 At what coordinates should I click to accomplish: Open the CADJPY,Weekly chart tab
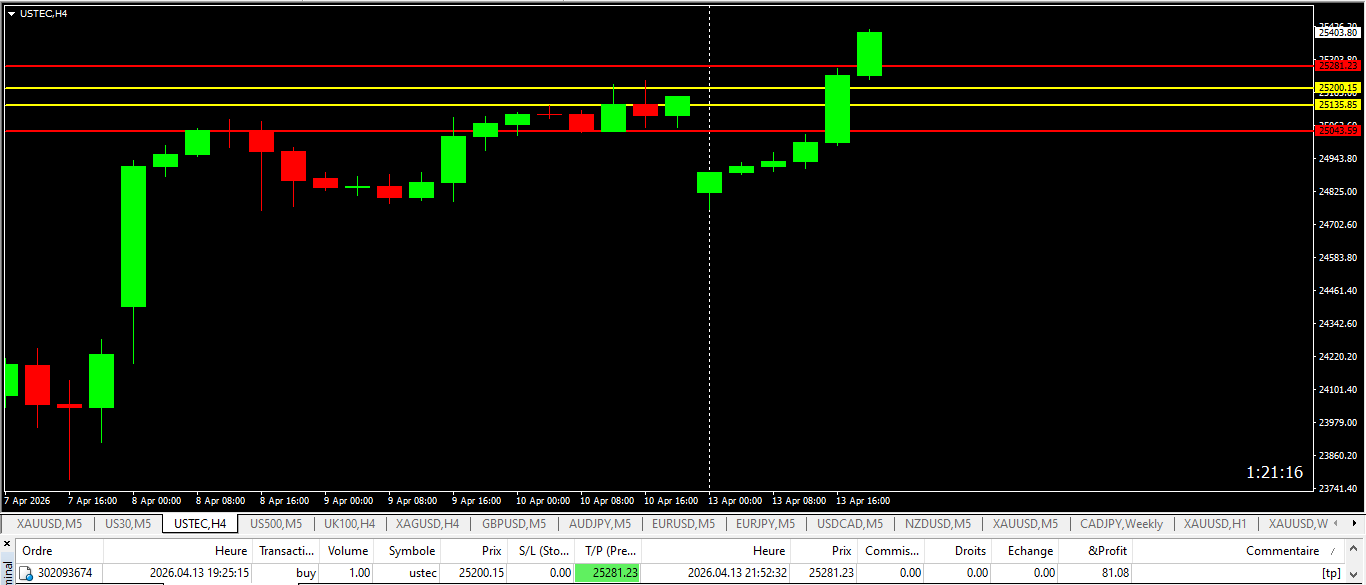(x=1121, y=524)
